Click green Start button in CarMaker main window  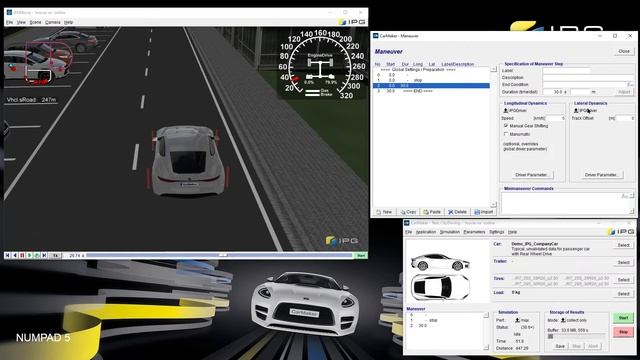[x=623, y=318]
